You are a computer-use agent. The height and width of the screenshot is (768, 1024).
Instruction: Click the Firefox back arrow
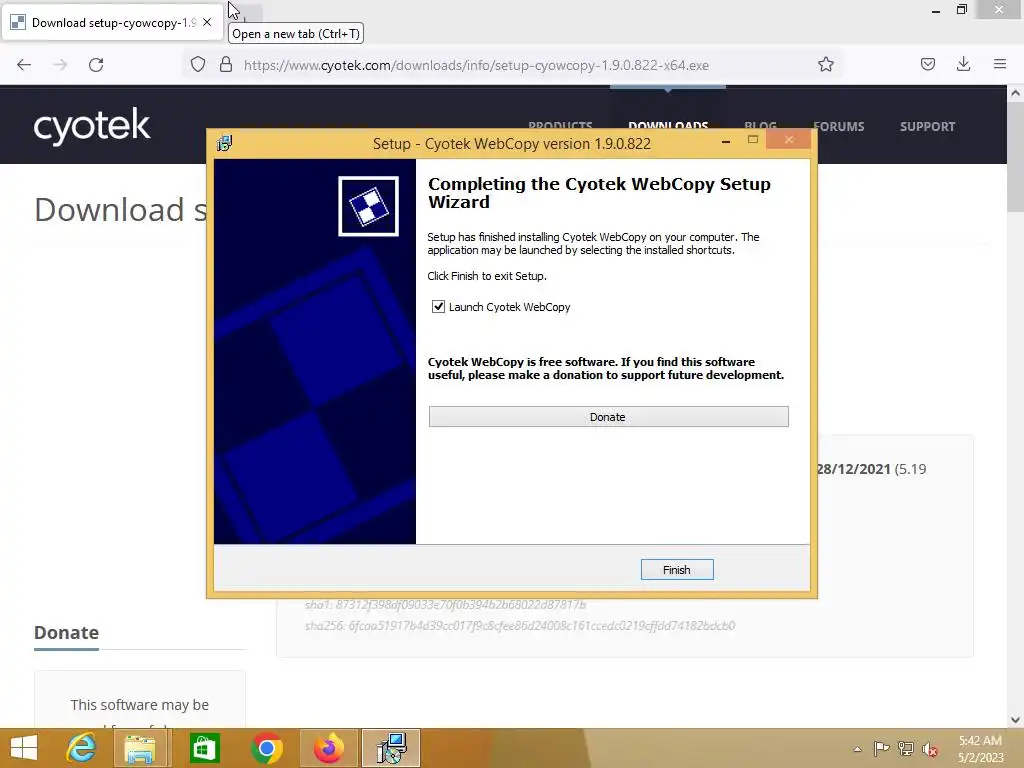[x=24, y=65]
